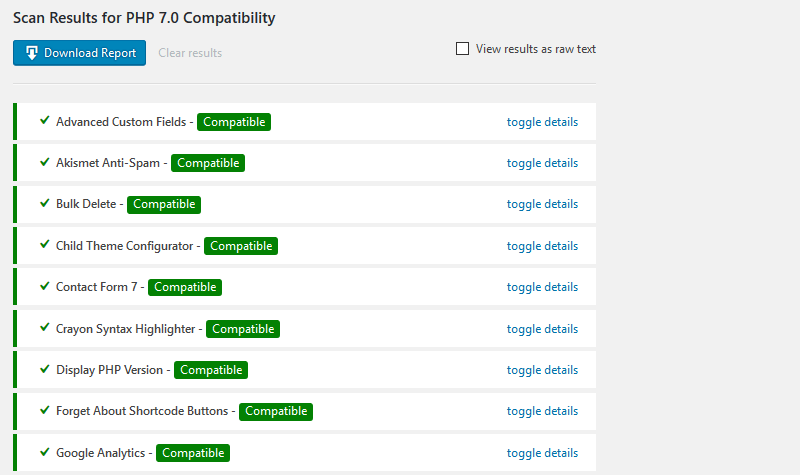This screenshot has width=800, height=475.
Task: Expand Crayon Syntax Highlighter details
Action: [542, 329]
